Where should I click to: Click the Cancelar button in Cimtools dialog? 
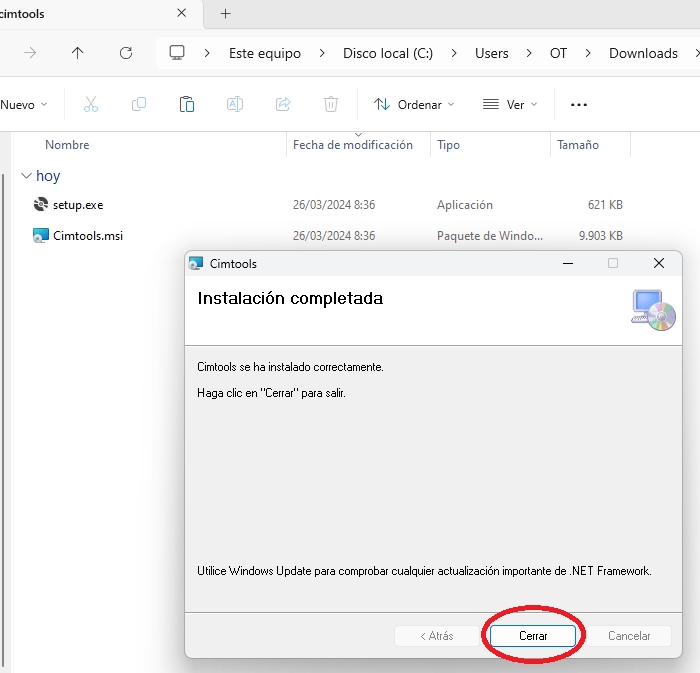(x=629, y=636)
